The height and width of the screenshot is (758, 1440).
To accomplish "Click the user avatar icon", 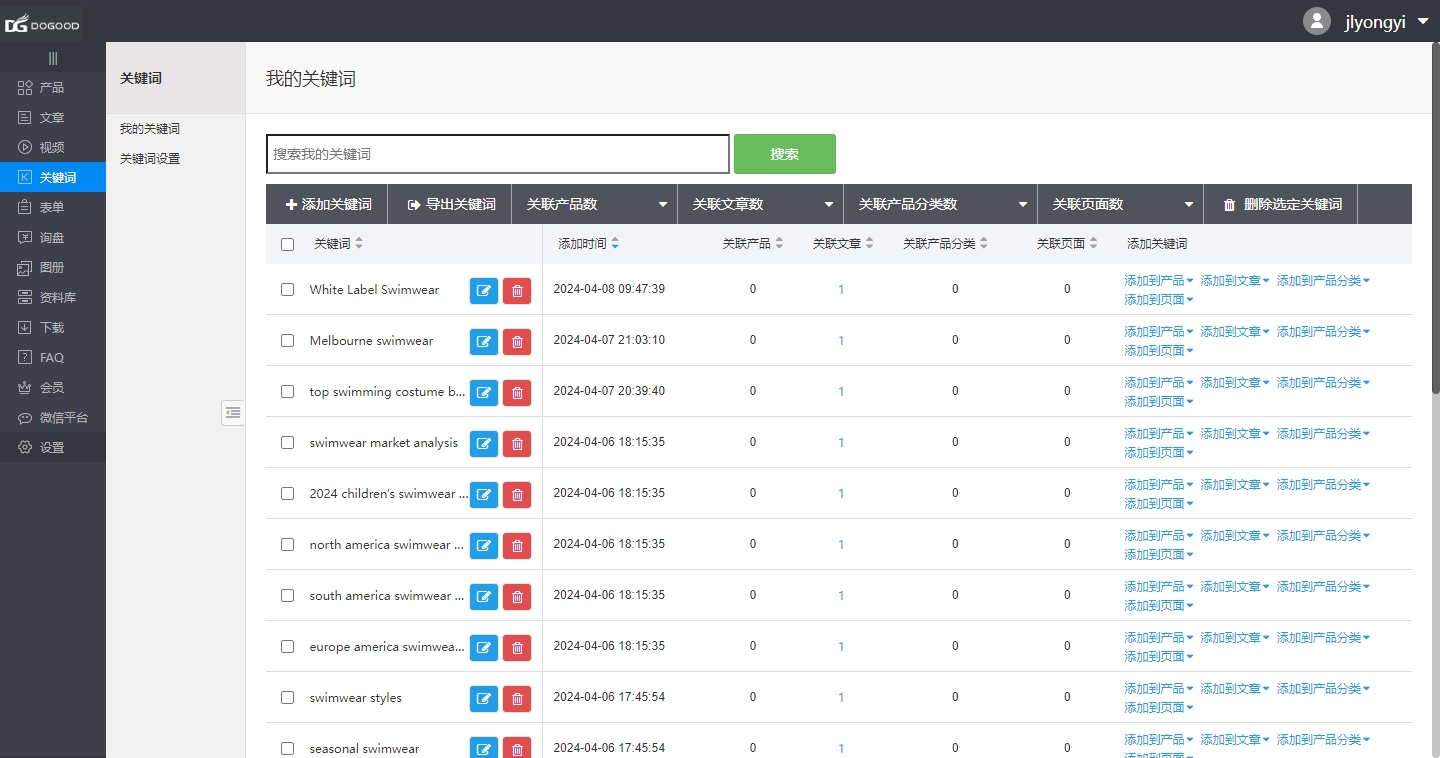I will pos(1317,21).
